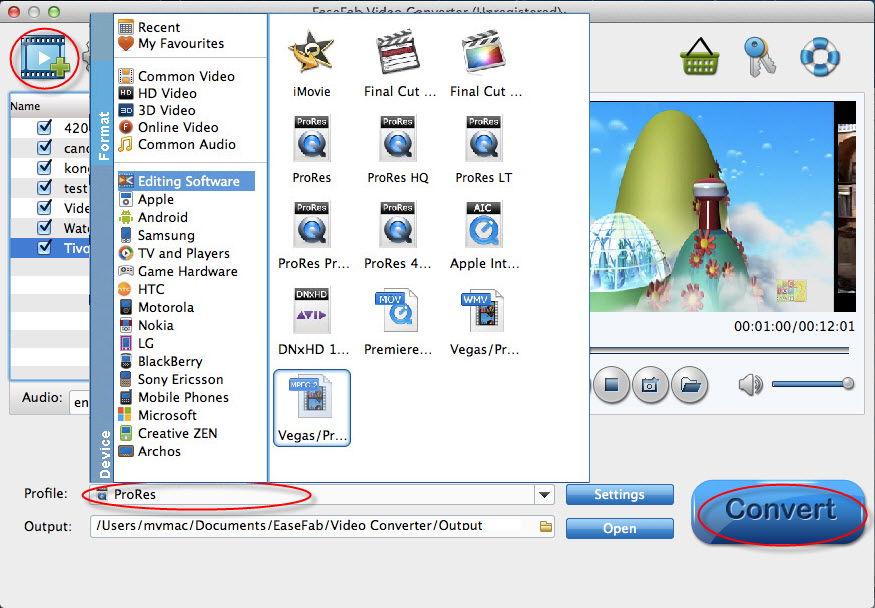Uncheck the can file checkbox

pos(45,148)
